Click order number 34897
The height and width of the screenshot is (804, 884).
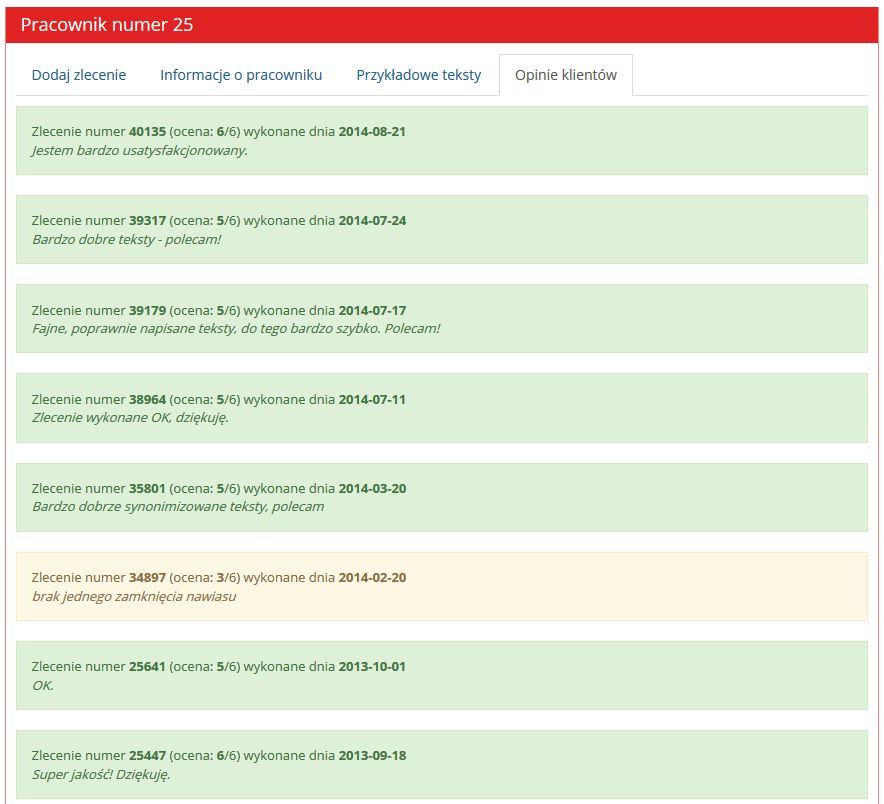[x=147, y=577]
